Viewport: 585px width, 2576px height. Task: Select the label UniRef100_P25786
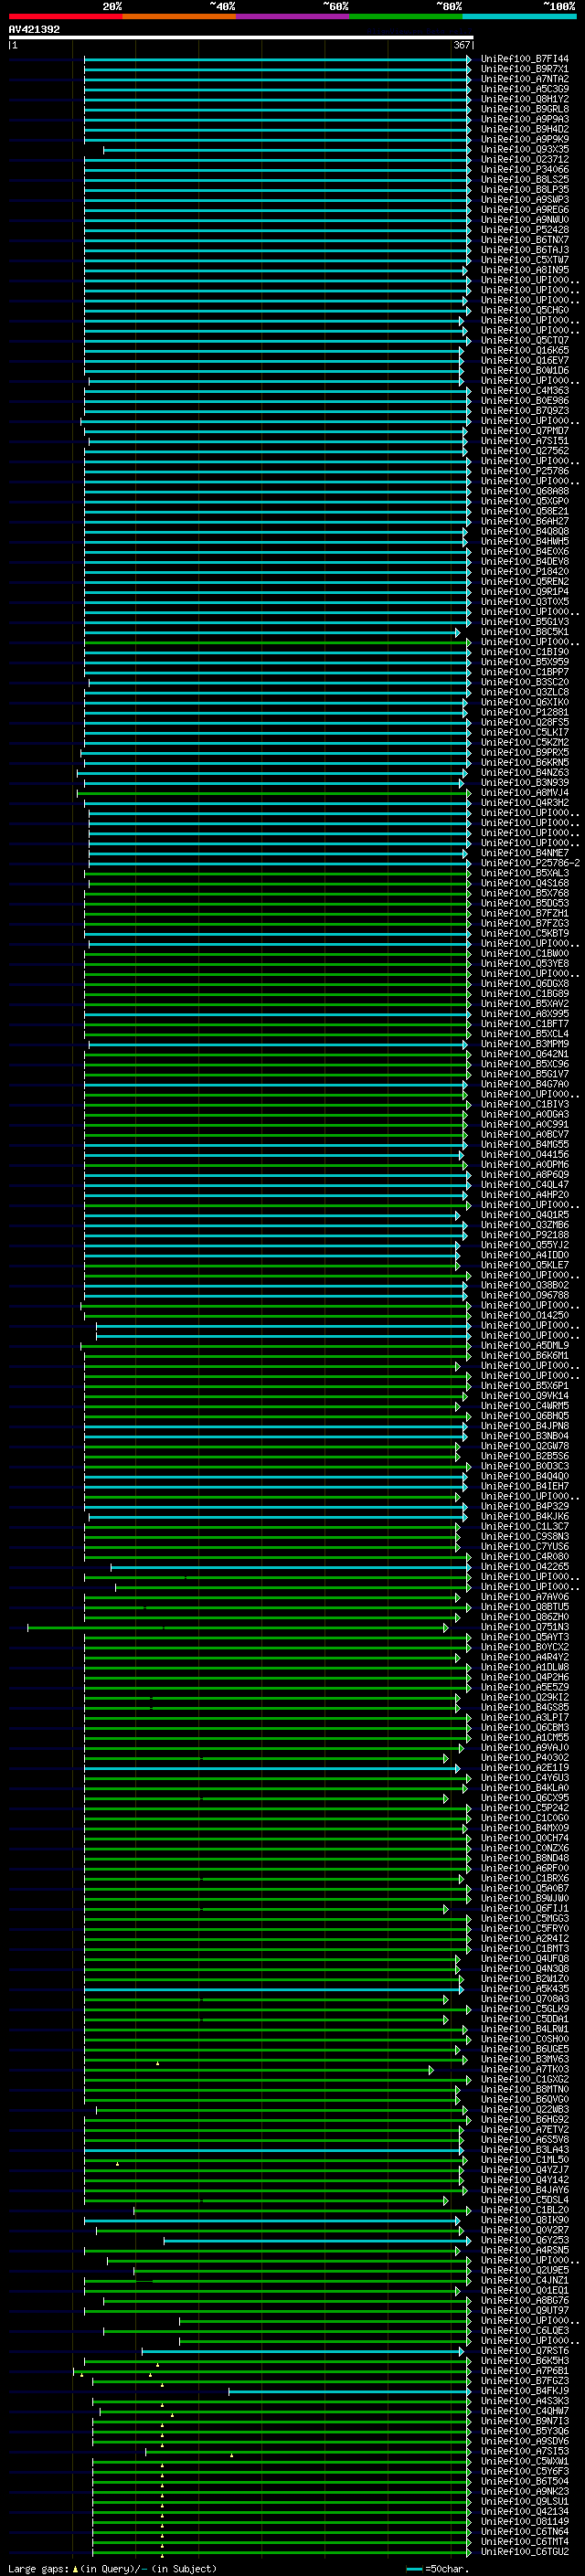coord(525,471)
